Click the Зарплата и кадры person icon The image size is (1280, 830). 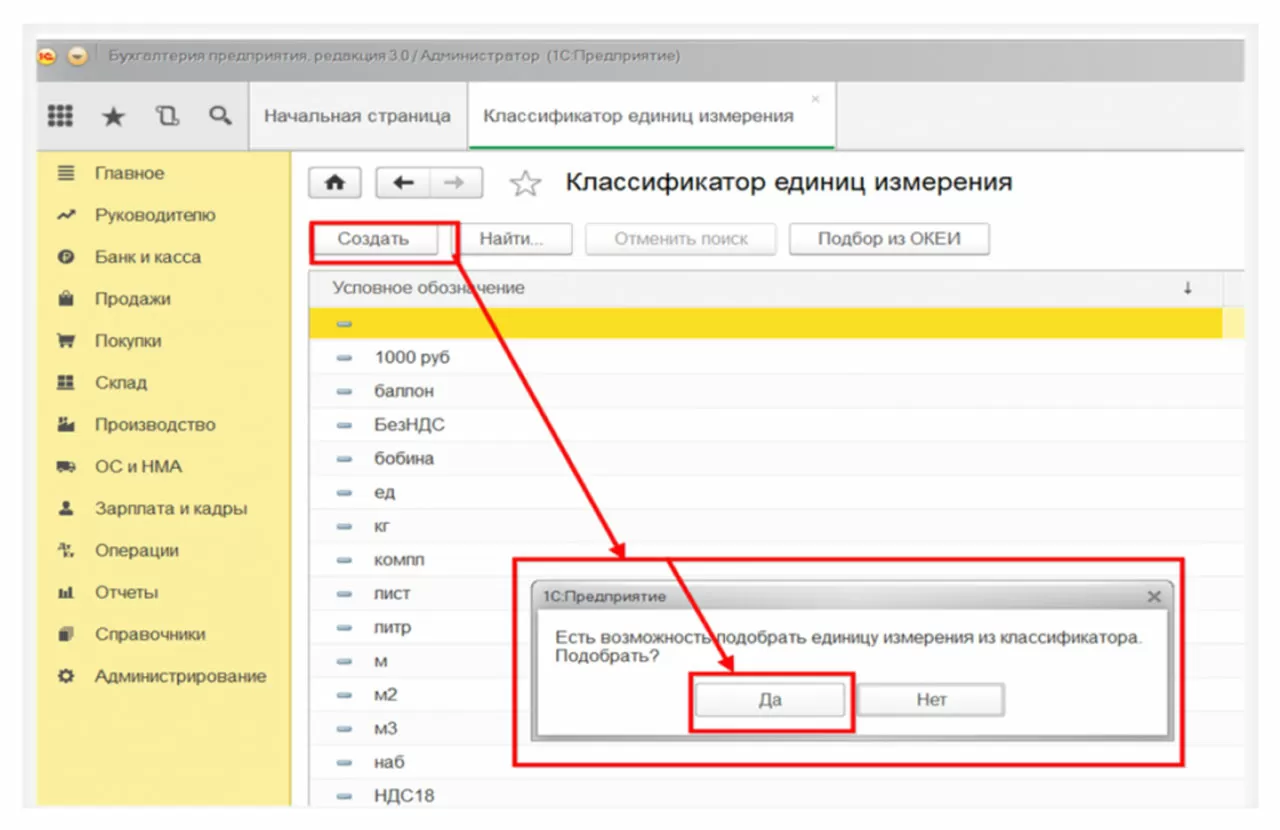[67, 508]
